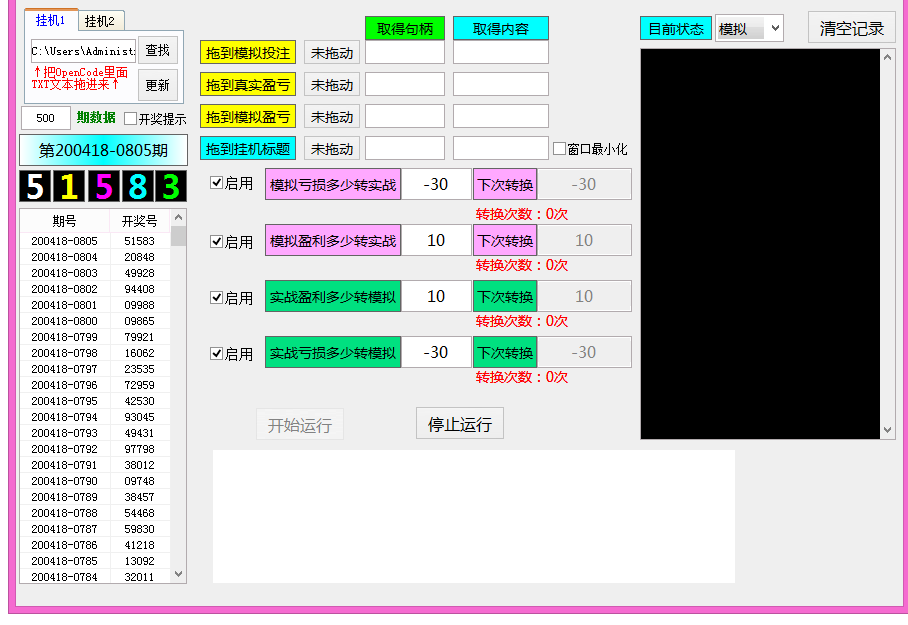Select row 200418-0804 in the list
The width and height of the screenshot is (908, 625).
[x=95, y=257]
